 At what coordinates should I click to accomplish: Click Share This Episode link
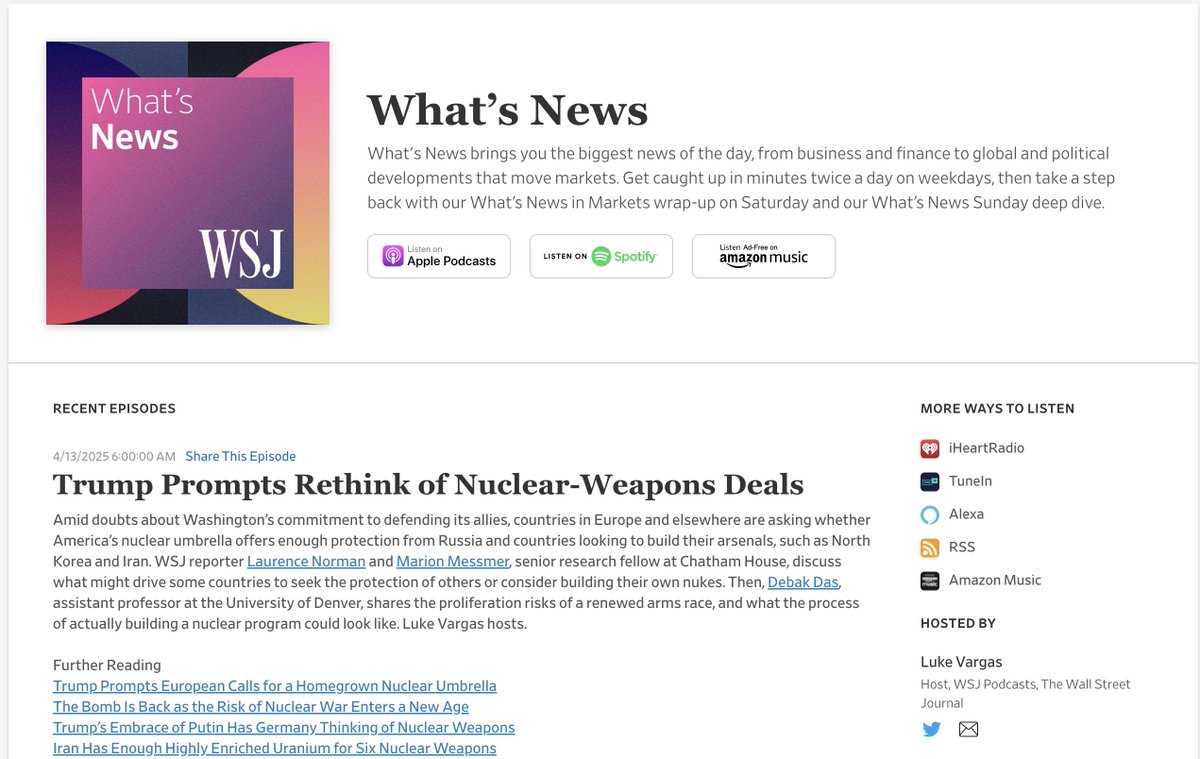pos(240,456)
